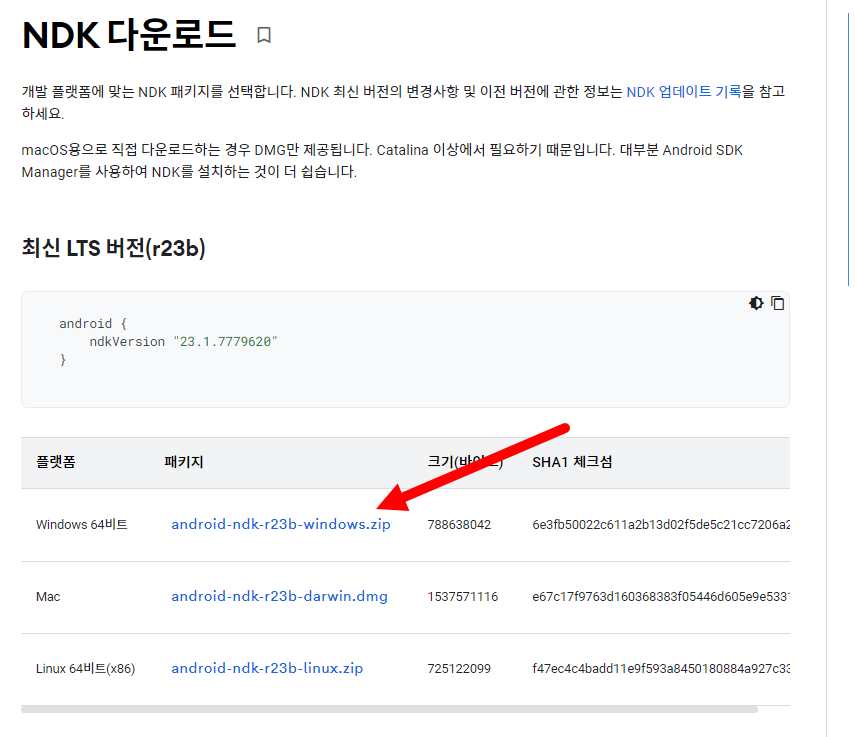Click the ndkVersion "23.1.7779620" code line
The image size is (855, 737).
coord(184,342)
